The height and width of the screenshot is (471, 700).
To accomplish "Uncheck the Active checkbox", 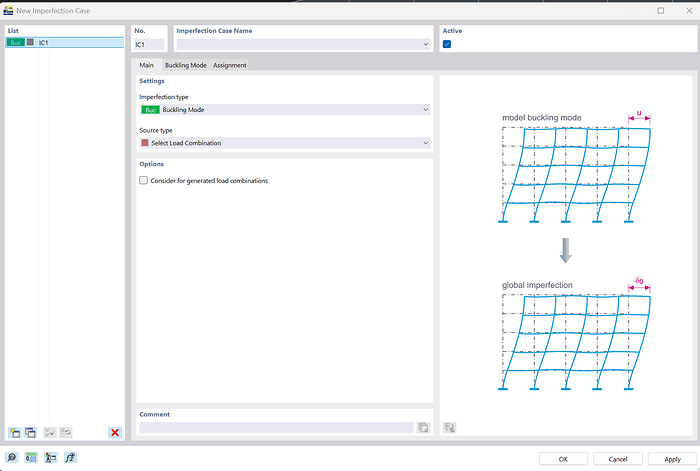I will 447,44.
